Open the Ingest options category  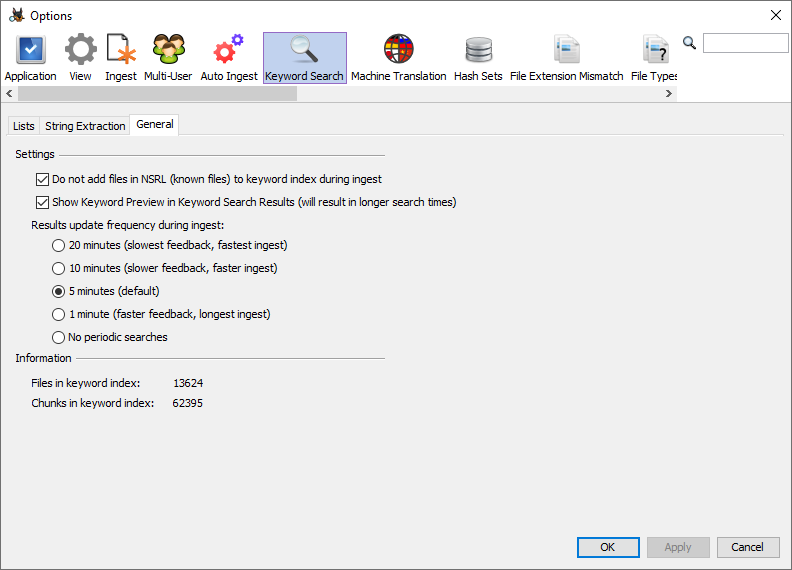pos(121,58)
